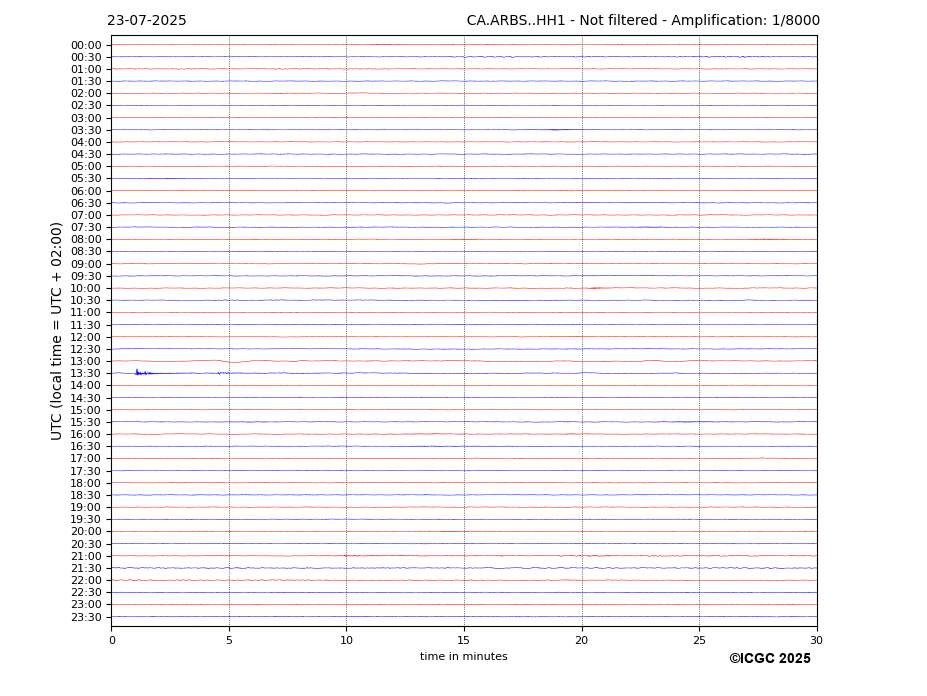Click the dark red blip on the 10:00 trace near minute 20
This screenshot has width=927, height=696.
coord(594,288)
